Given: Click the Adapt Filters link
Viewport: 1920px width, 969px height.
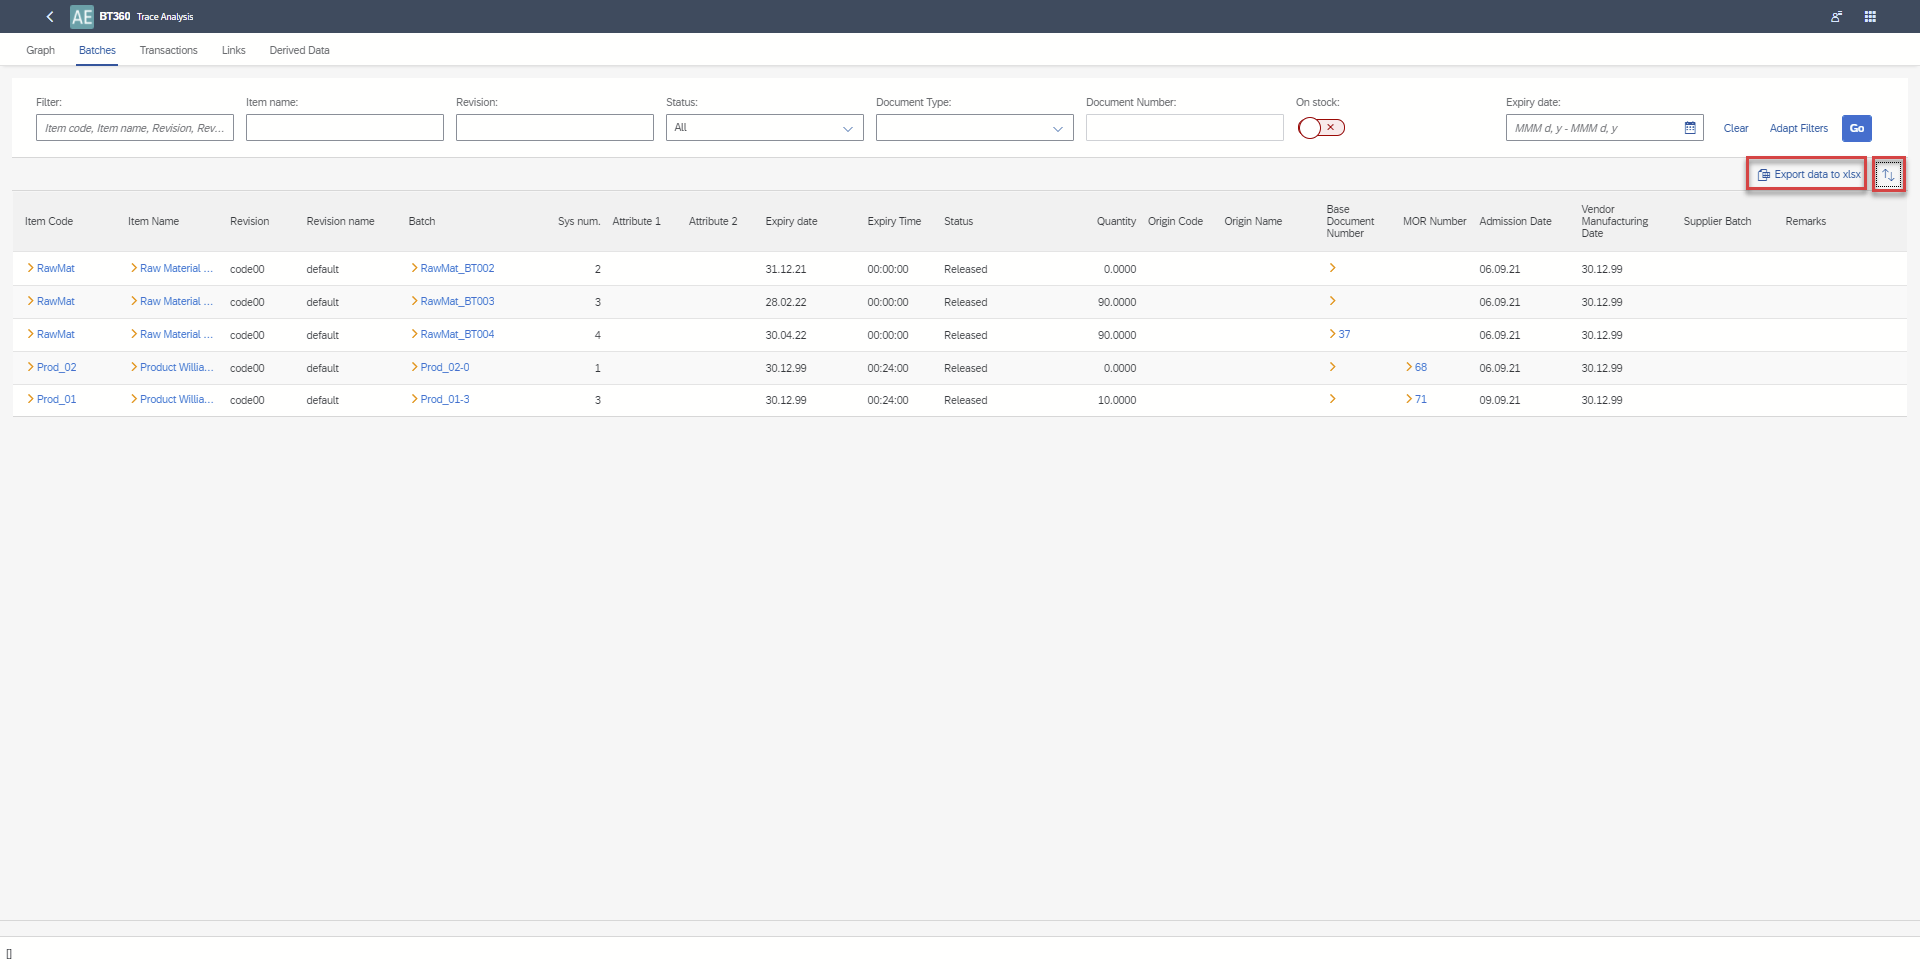Looking at the screenshot, I should click(1797, 128).
